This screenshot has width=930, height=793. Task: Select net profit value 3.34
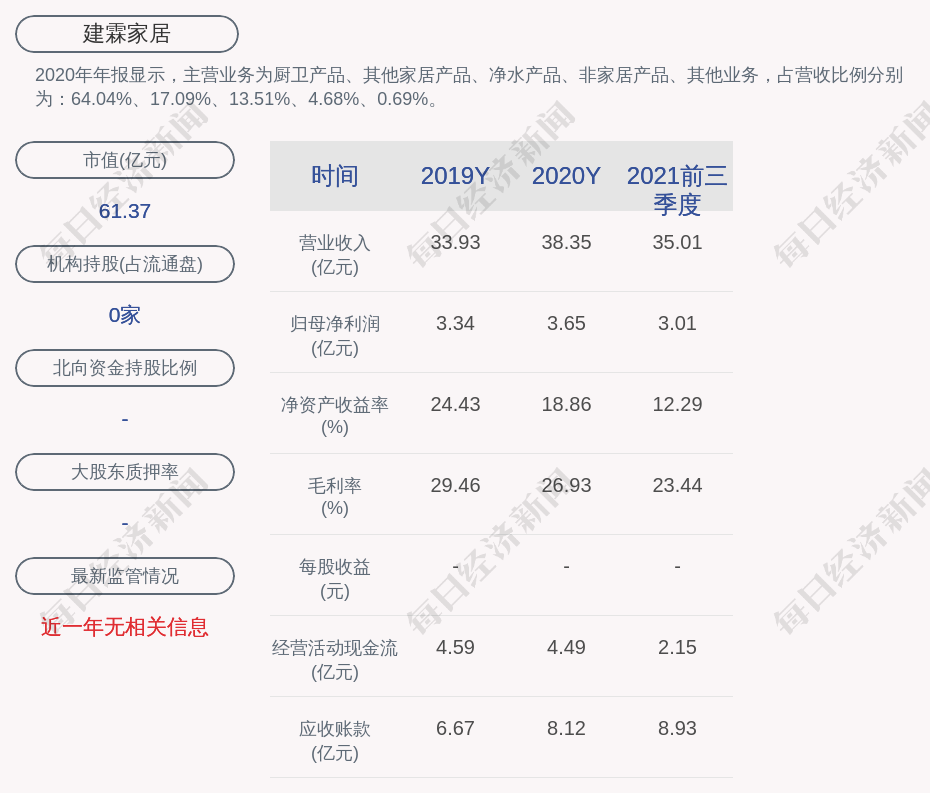tap(455, 323)
